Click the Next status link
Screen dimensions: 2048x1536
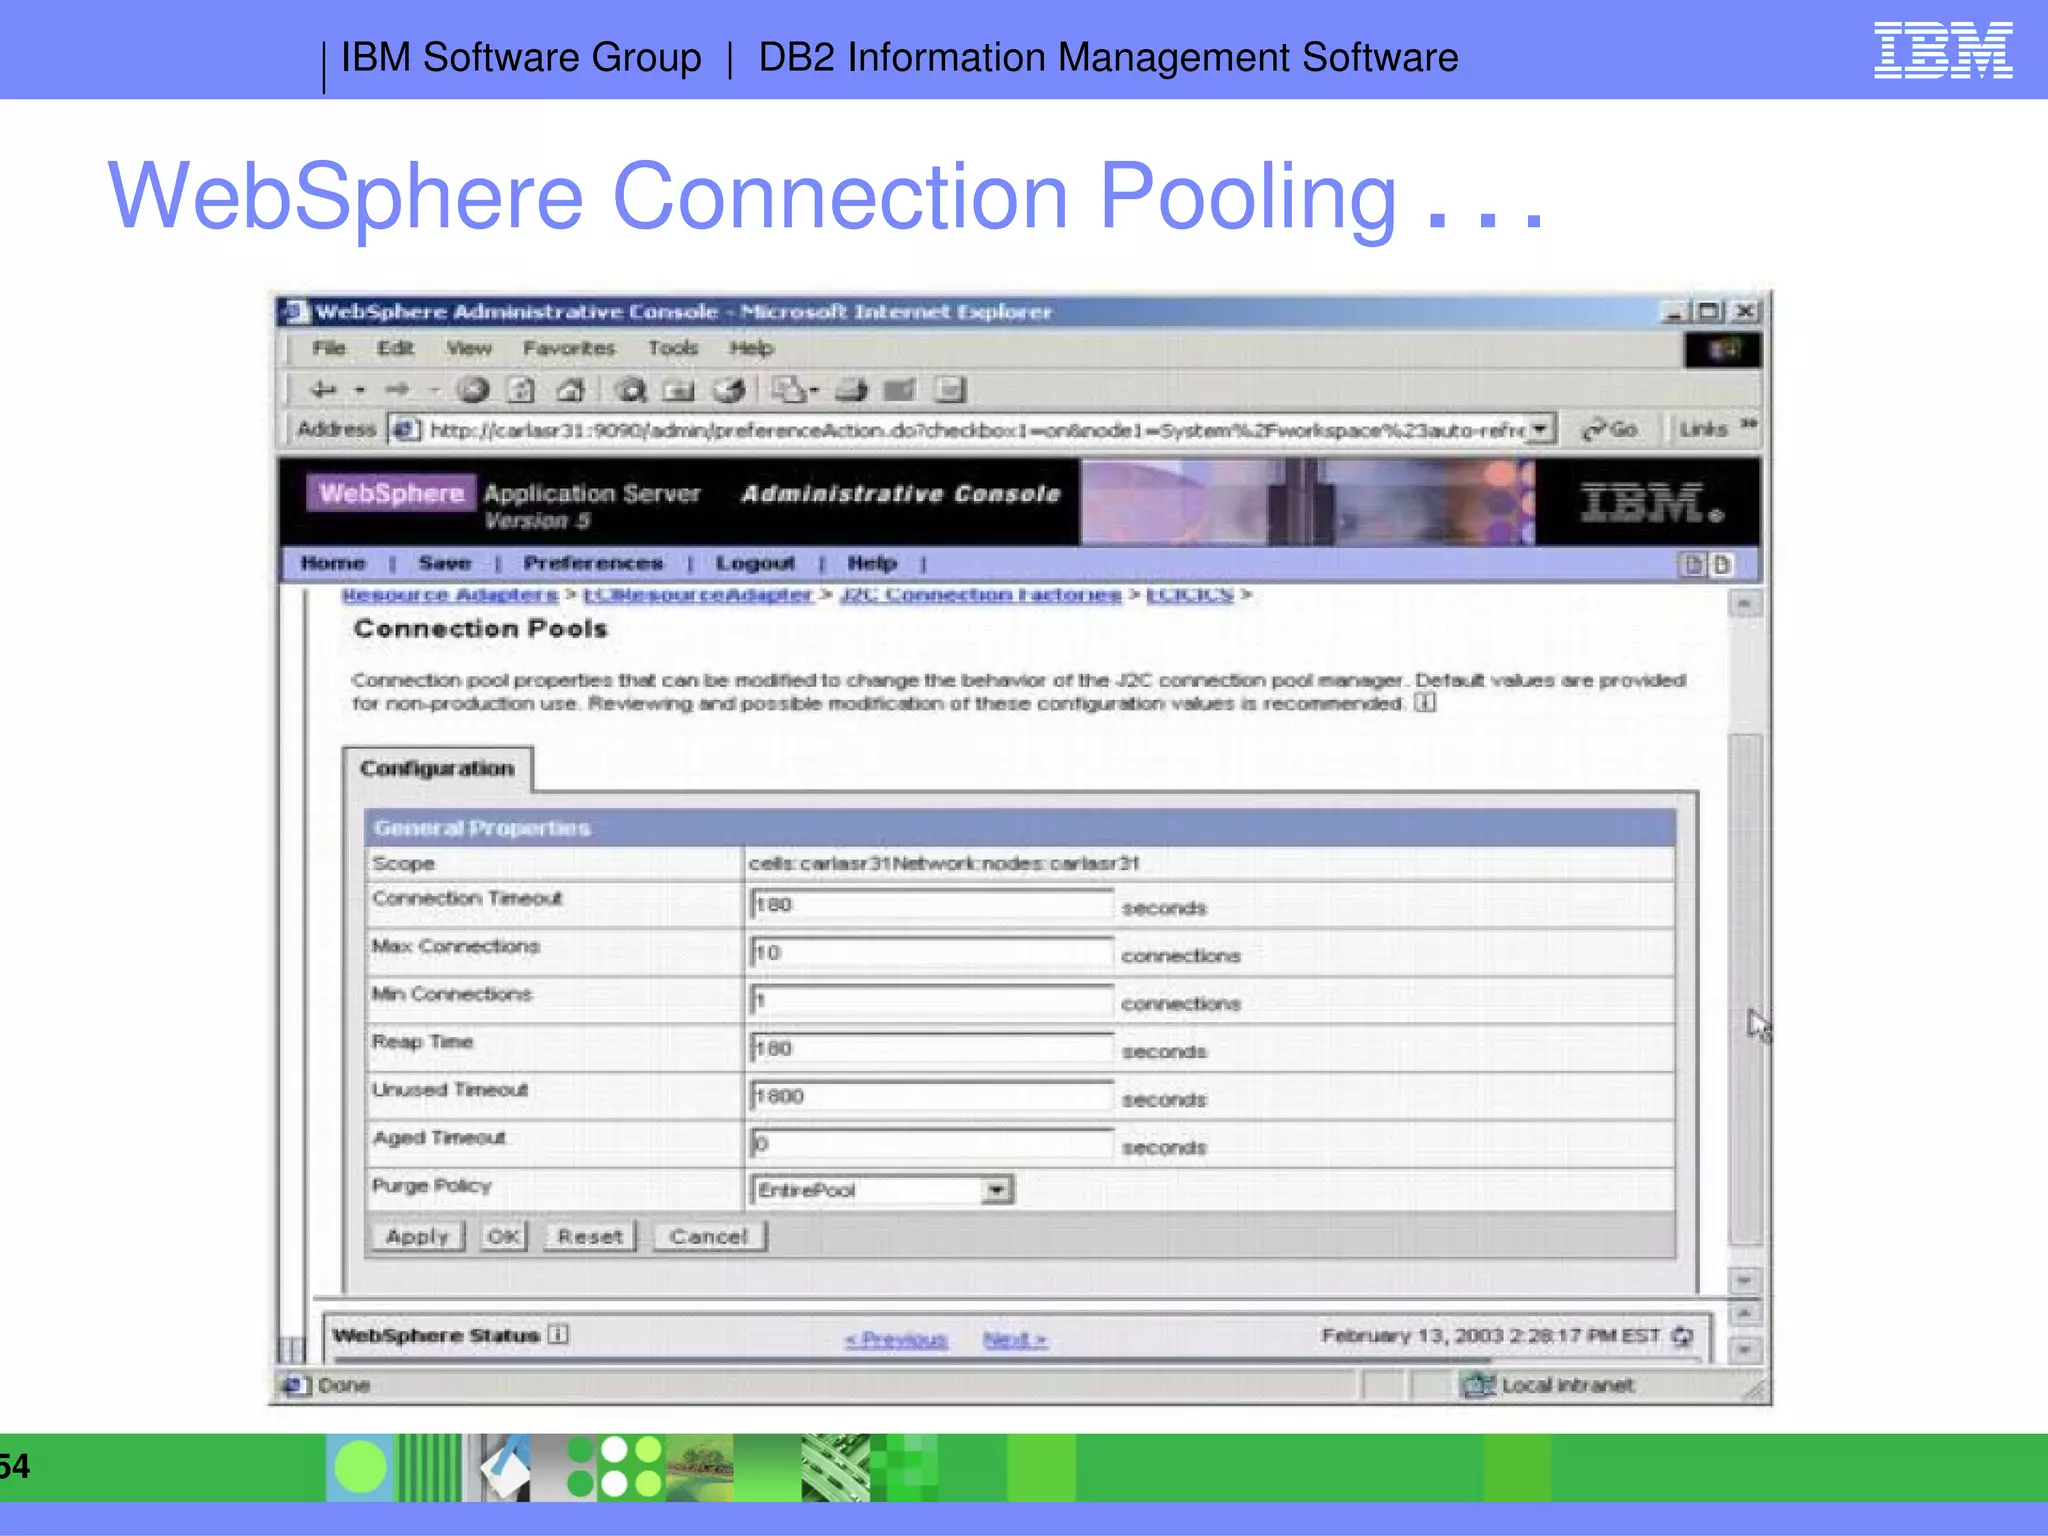[x=1014, y=1339]
